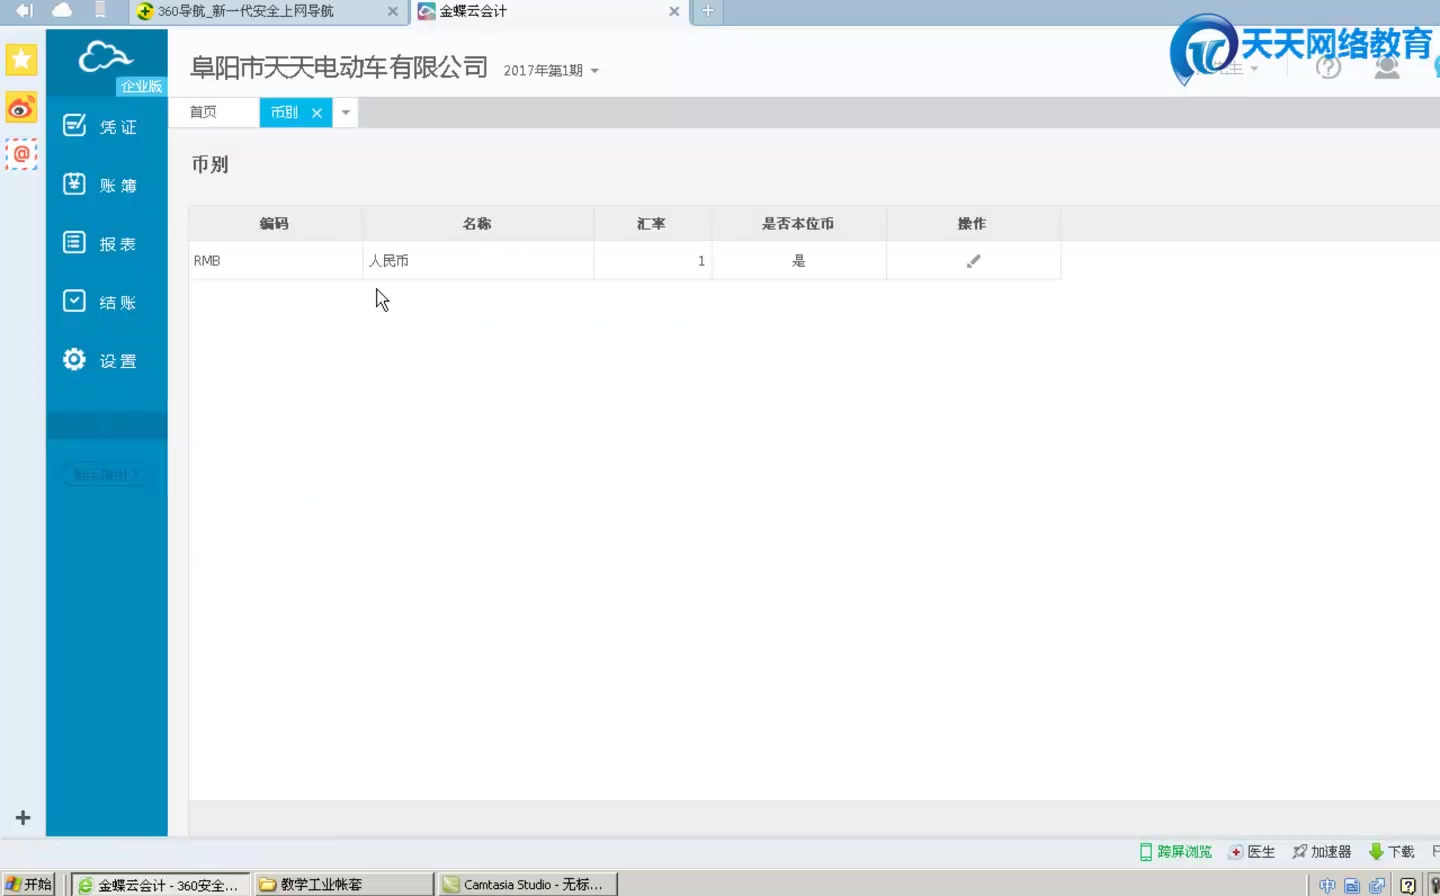
Task: Click the 下载 green download arrow
Action: [x=1376, y=852]
